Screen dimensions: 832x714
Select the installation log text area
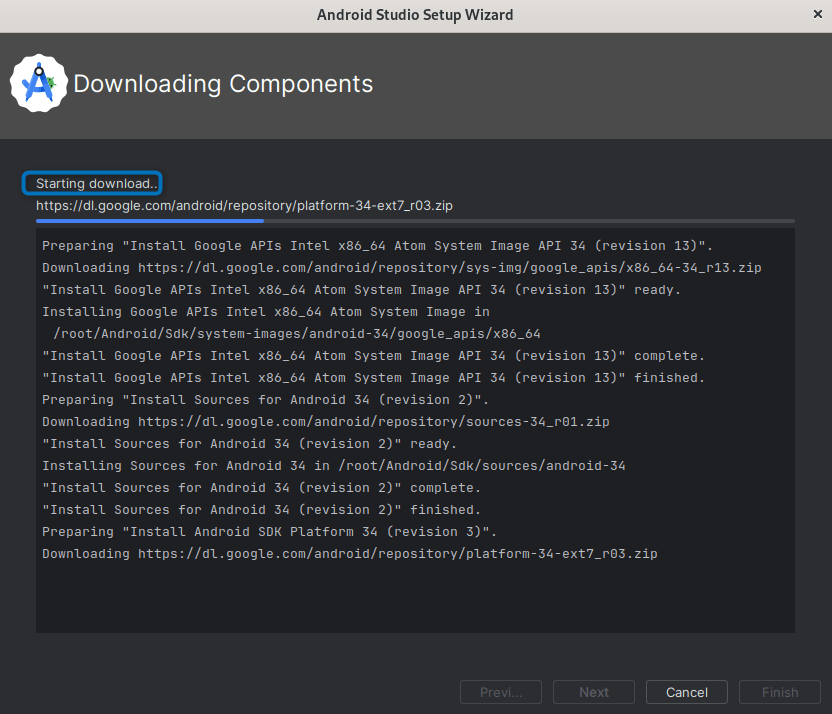415,430
